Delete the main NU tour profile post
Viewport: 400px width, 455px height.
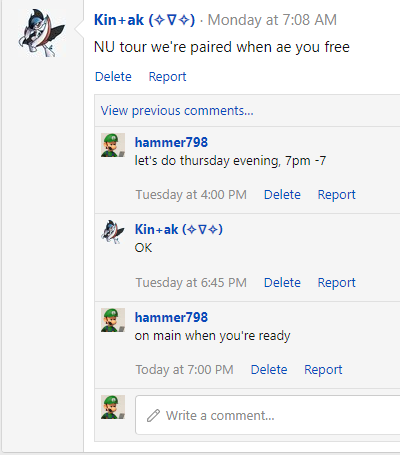click(113, 76)
